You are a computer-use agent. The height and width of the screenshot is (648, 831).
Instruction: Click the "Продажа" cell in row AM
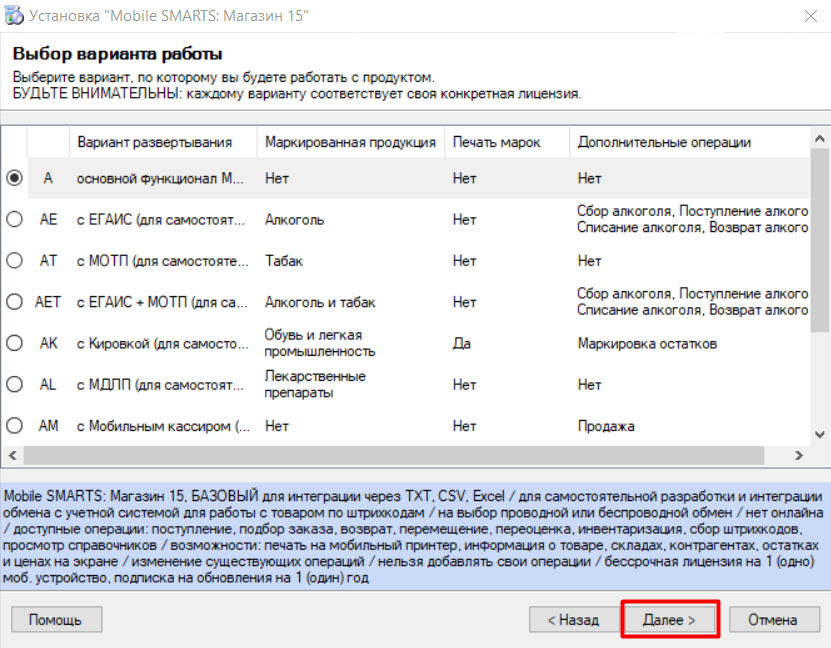point(606,427)
